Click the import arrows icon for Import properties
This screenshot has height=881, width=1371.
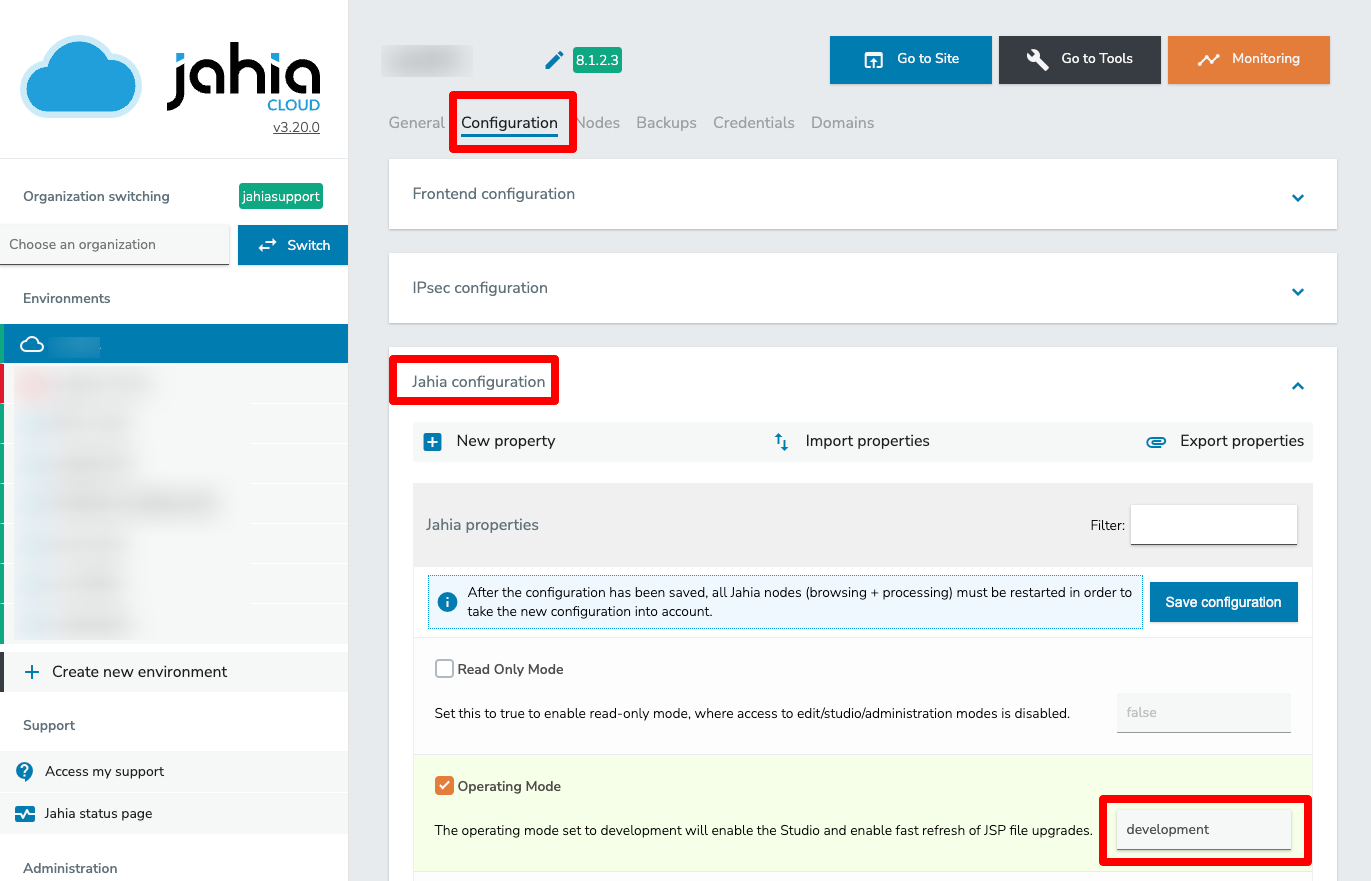pyautogui.click(x=782, y=441)
